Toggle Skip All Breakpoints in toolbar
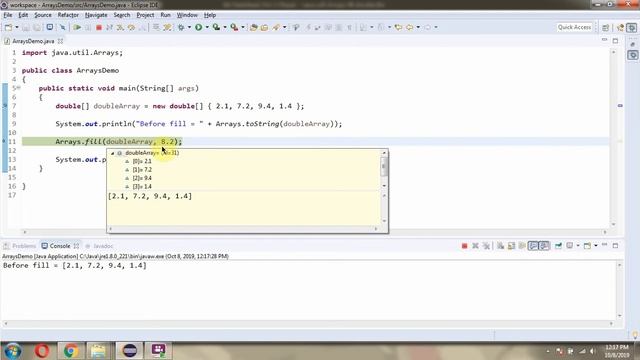Screen dimensions: 640x360 pyautogui.click(x=62, y=27)
